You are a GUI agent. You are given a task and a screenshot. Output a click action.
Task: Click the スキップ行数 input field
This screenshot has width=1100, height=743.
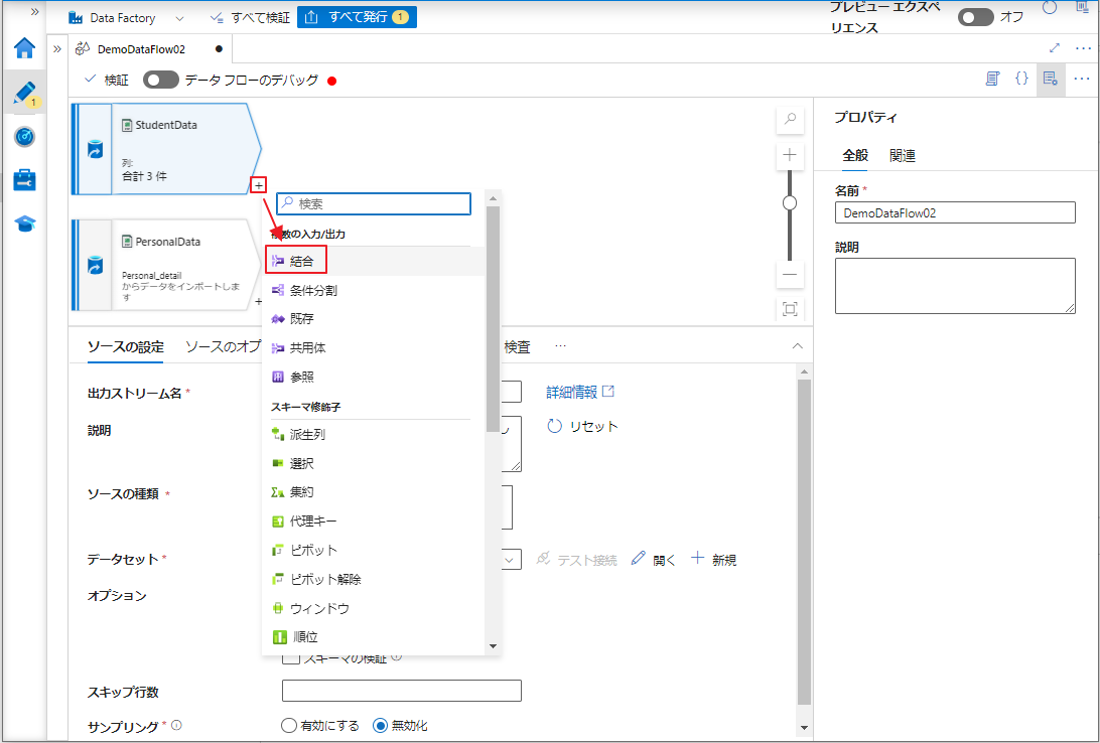coord(401,690)
